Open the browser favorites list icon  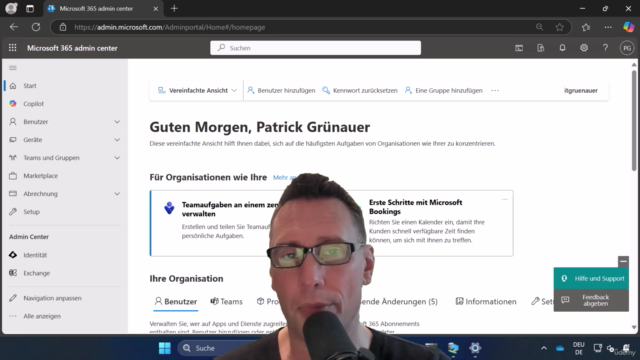586,27
